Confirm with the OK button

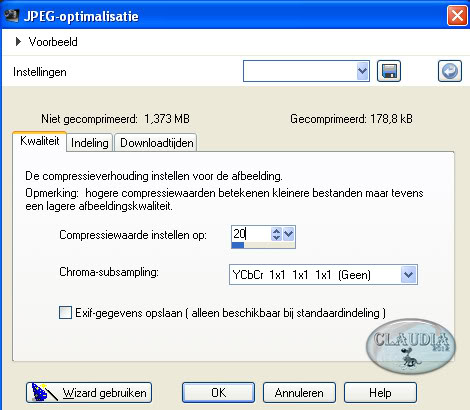pyautogui.click(x=218, y=392)
